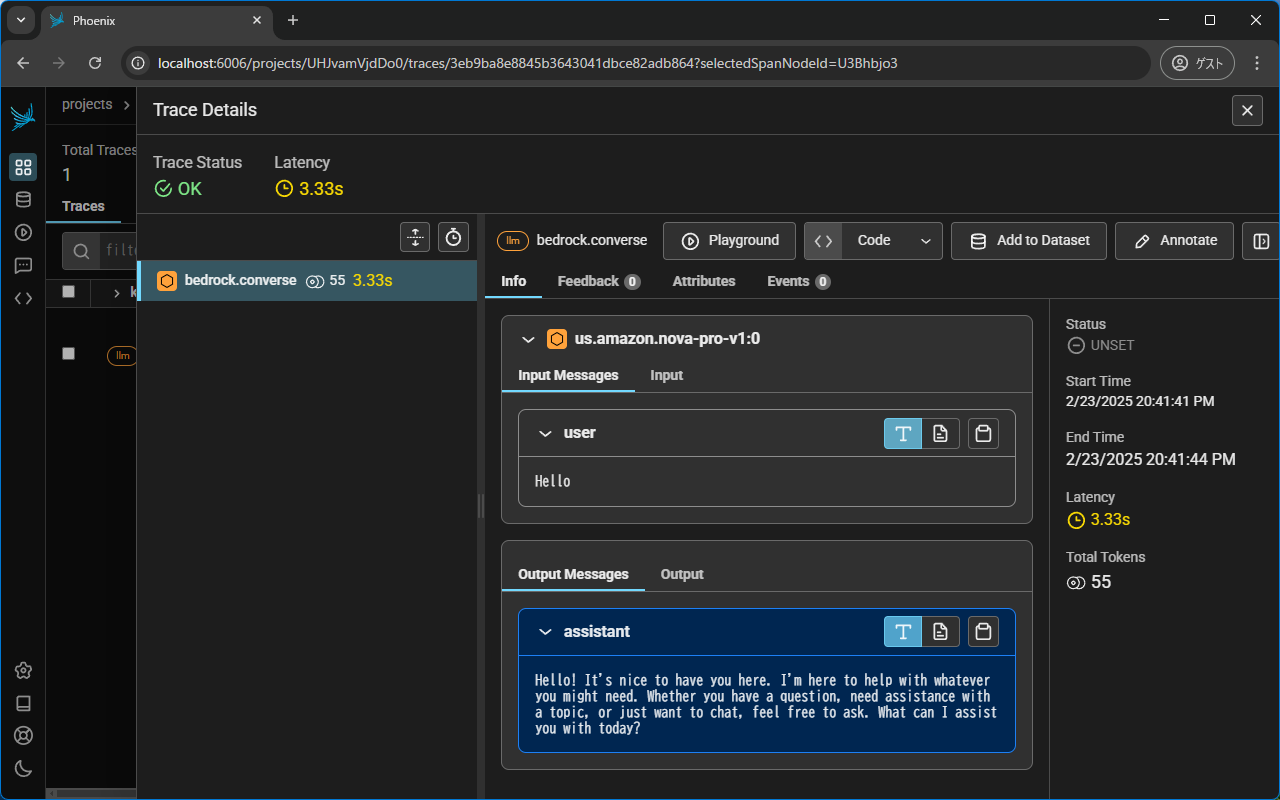Switch to the Attributes tab
Screen dimensions: 1280x800
point(704,281)
